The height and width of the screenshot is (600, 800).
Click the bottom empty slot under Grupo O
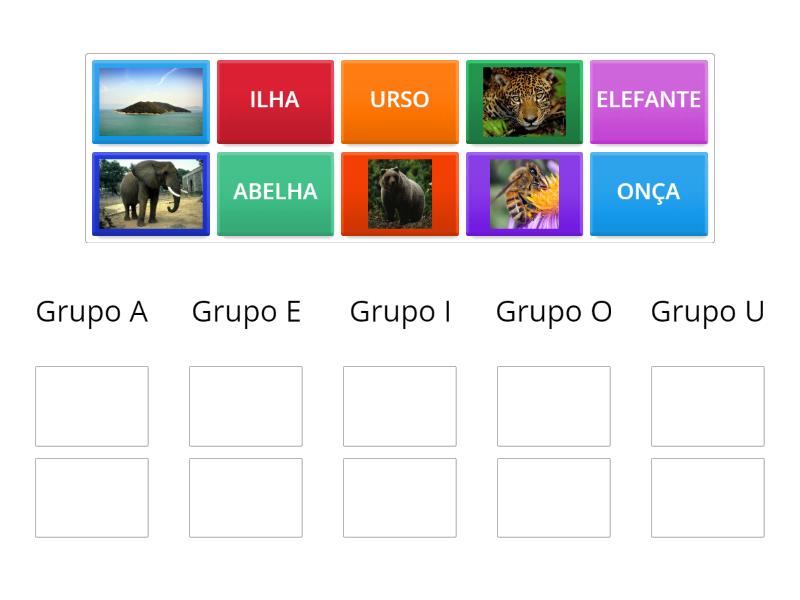[x=554, y=497]
